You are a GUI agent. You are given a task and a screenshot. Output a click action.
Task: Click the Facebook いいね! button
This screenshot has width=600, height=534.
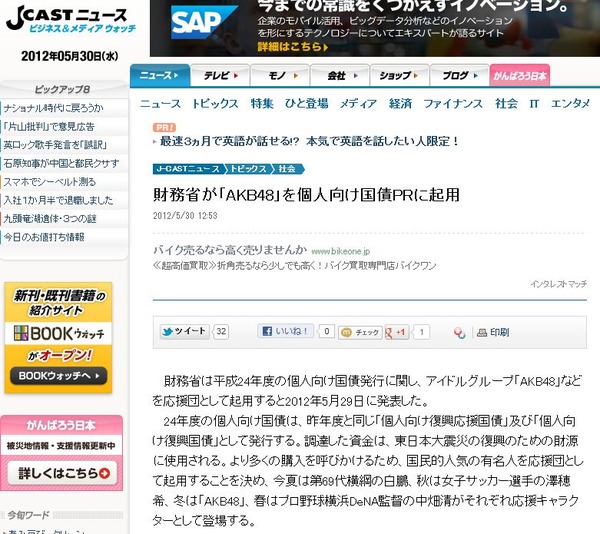pos(285,331)
